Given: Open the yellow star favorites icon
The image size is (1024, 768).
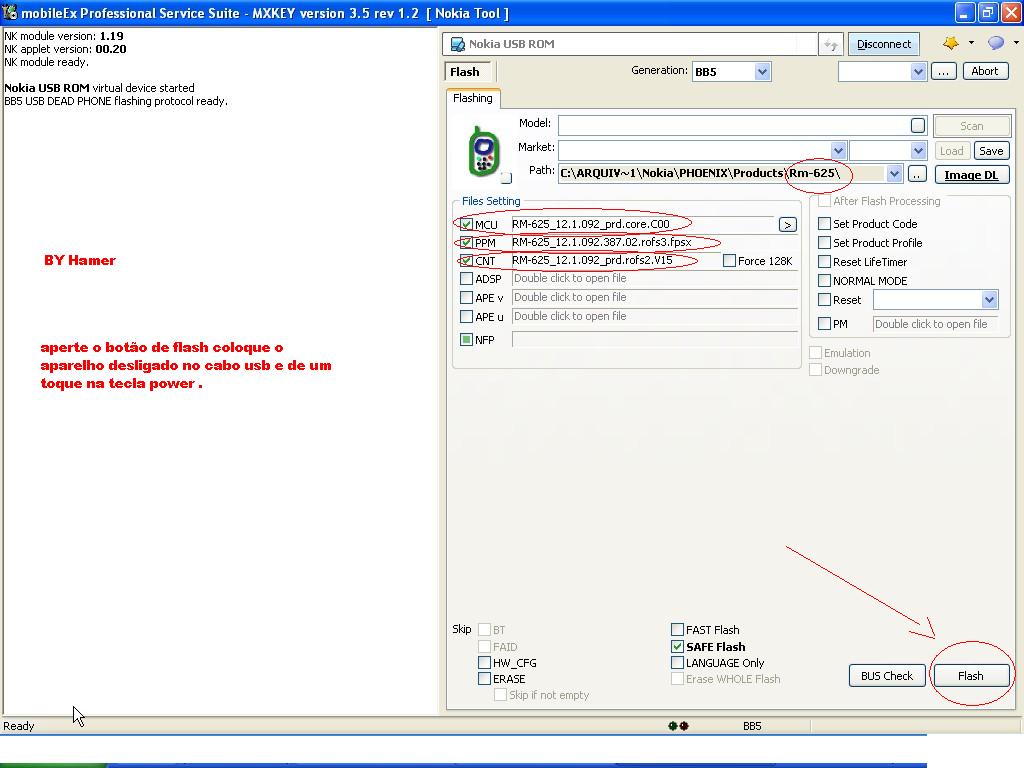Looking at the screenshot, I should pos(951,43).
